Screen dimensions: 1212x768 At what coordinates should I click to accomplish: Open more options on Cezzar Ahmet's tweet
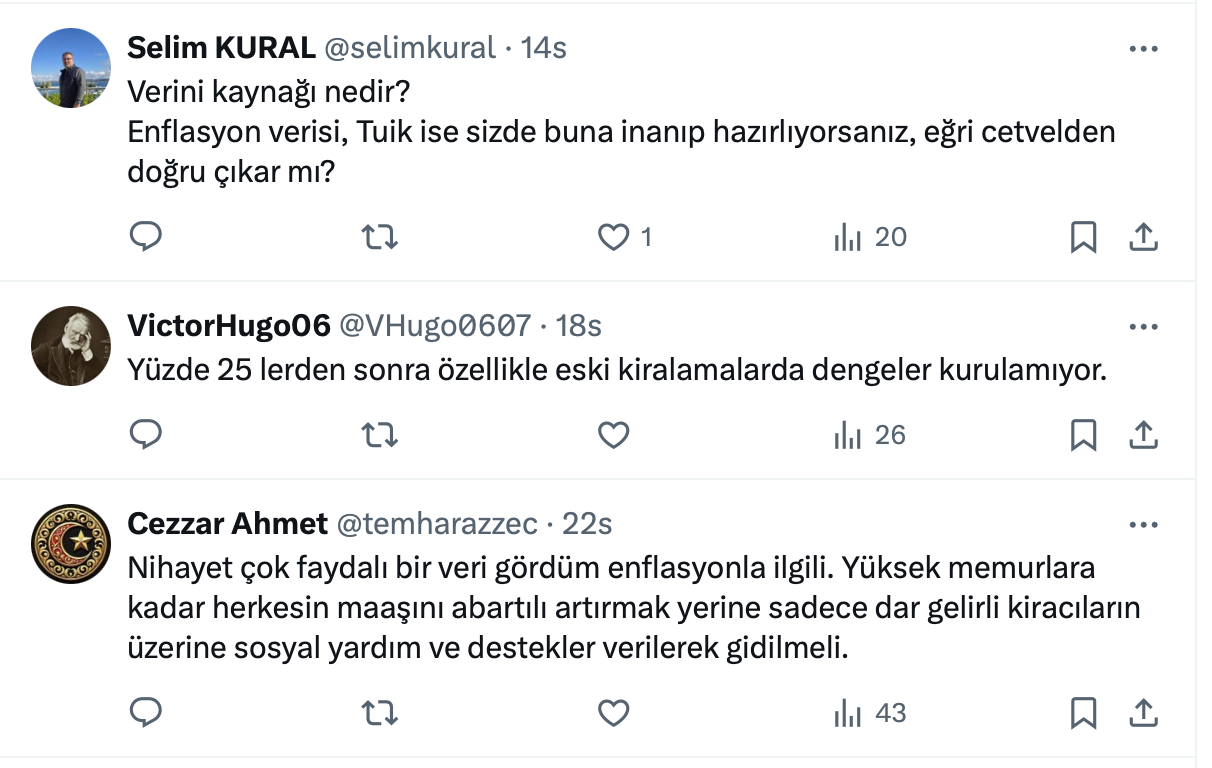[1143, 524]
